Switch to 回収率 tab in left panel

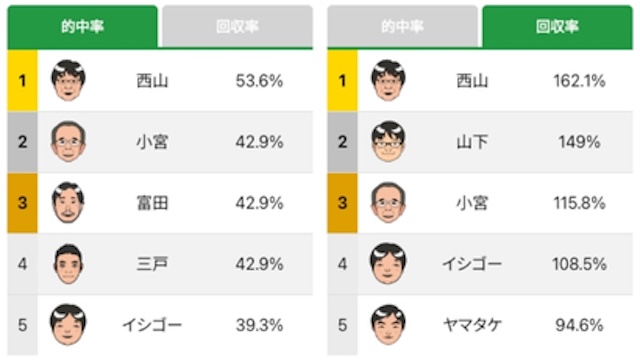pyautogui.click(x=238, y=27)
